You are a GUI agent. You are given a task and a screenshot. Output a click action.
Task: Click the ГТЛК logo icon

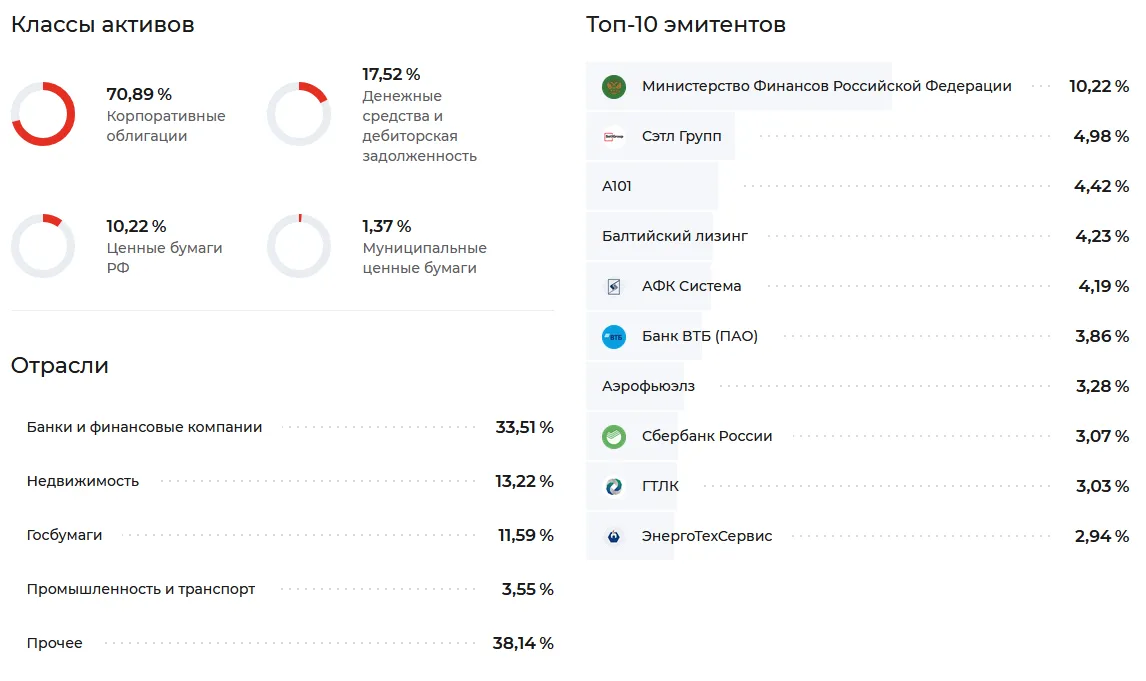[x=614, y=487]
